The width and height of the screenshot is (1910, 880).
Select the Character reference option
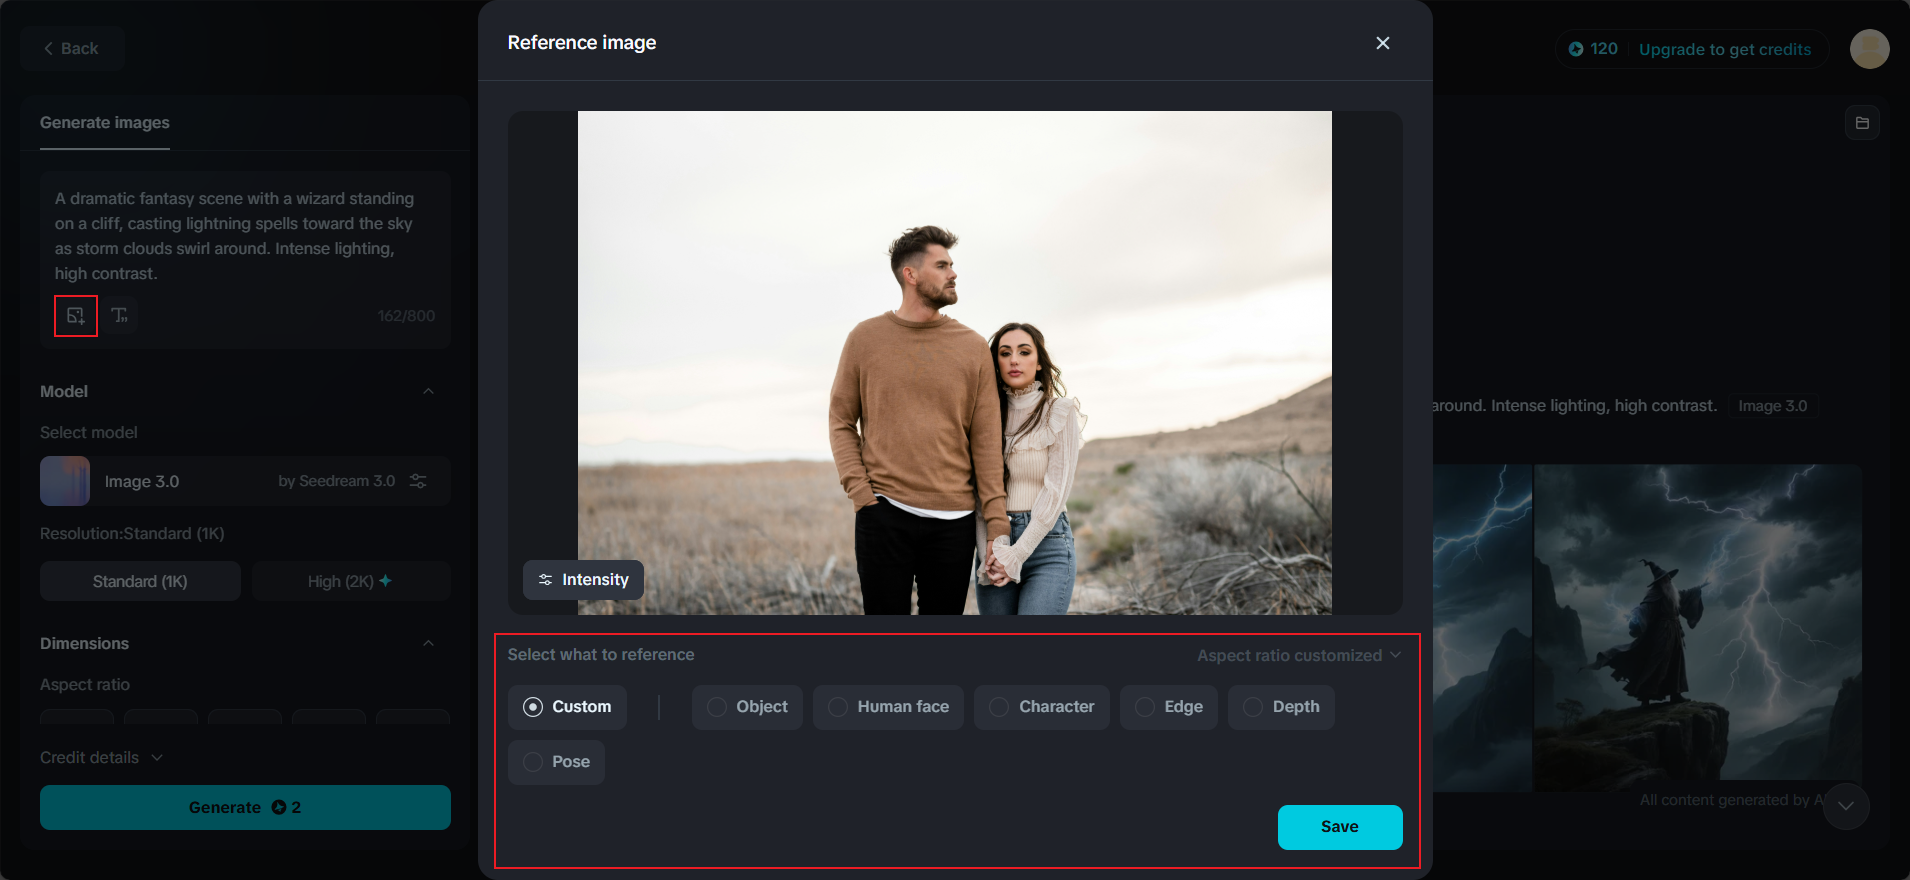[x=1041, y=707]
